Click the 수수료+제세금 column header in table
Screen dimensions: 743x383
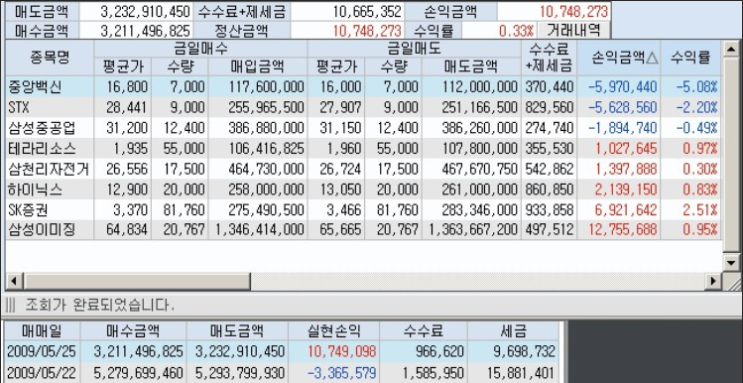point(549,57)
